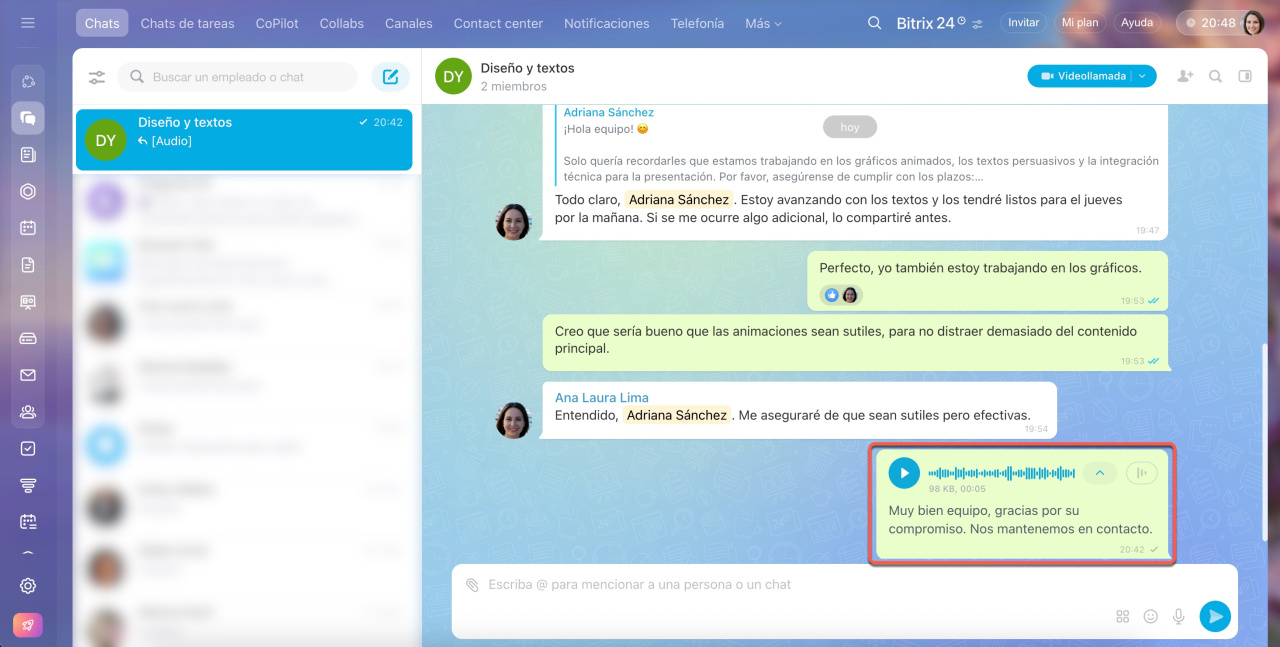Switch to Chats de tareas tab
The image size is (1280, 647).
point(187,23)
